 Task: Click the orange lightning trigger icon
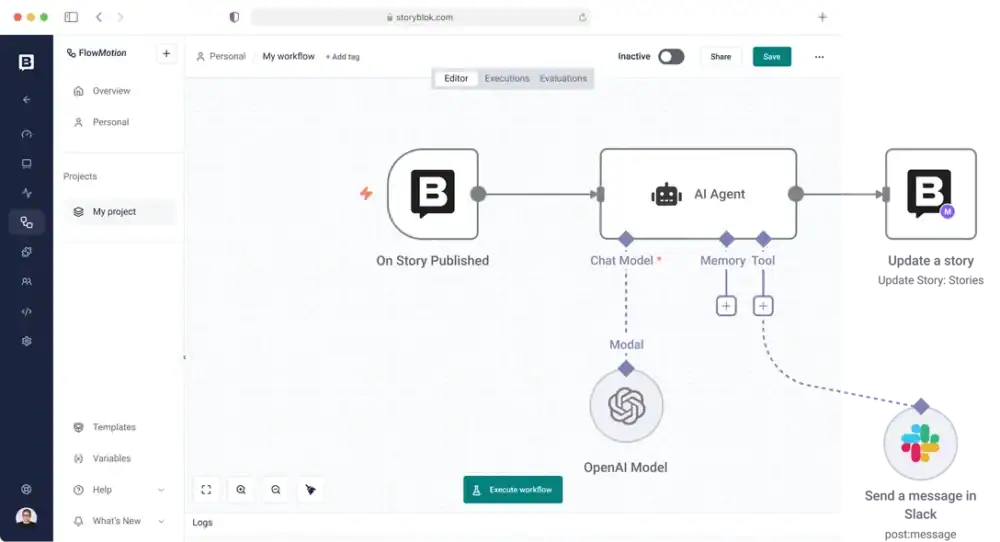pos(366,193)
